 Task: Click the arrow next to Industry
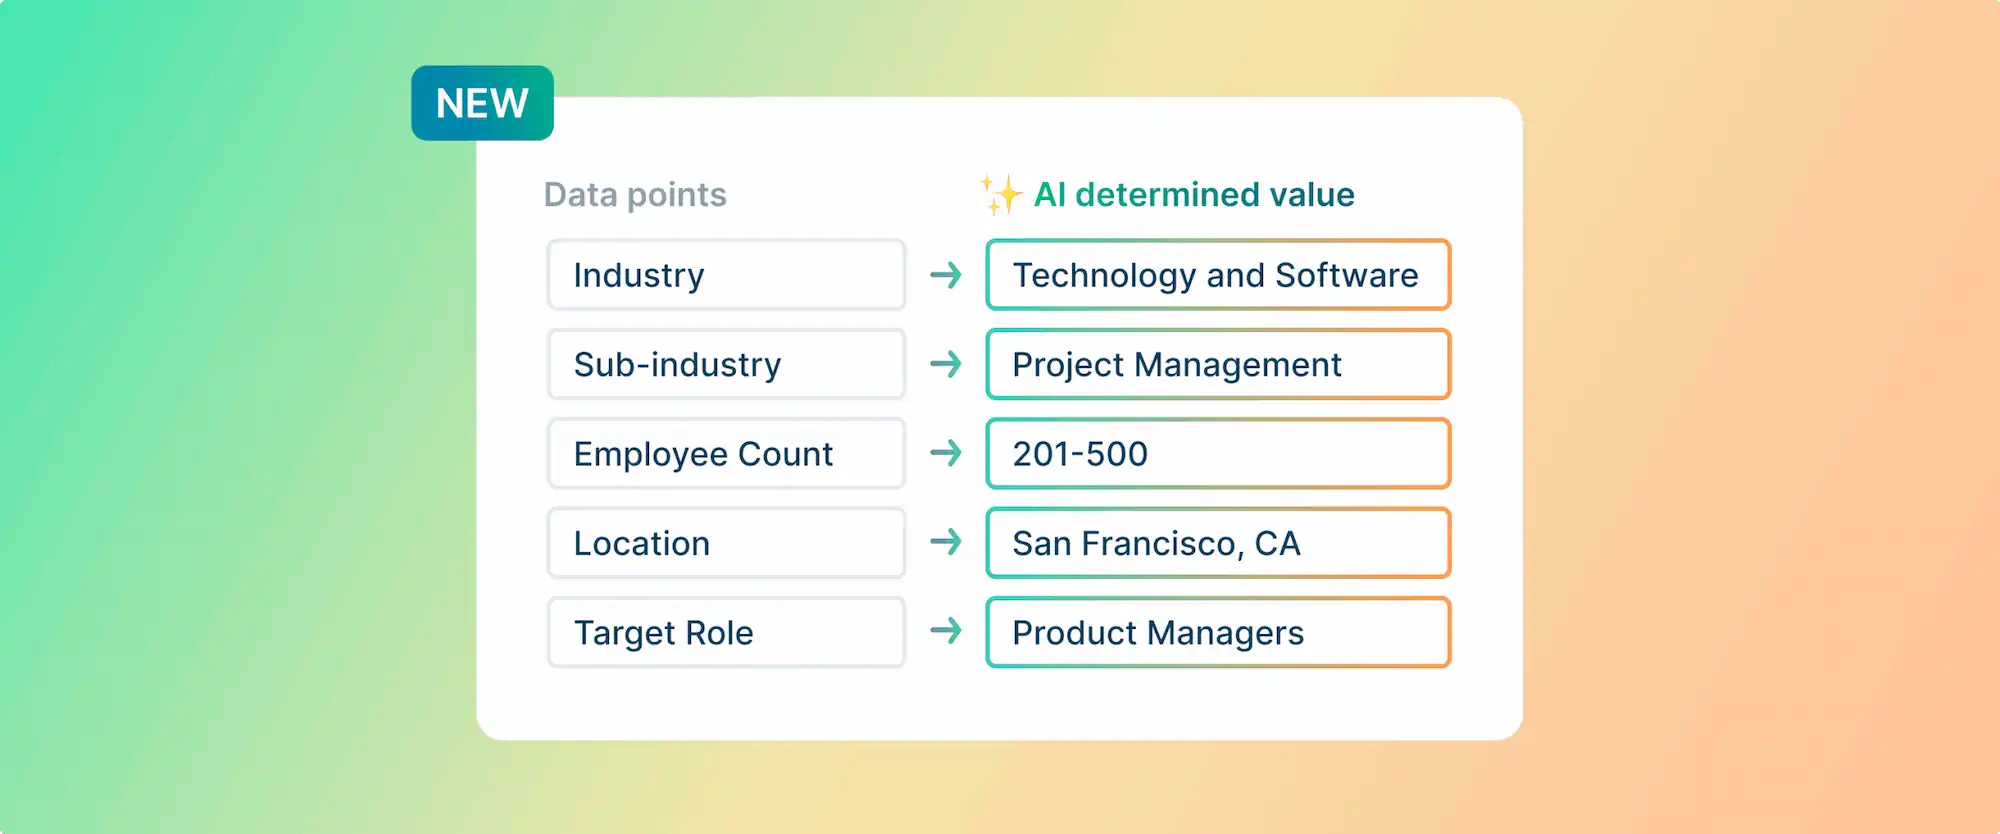click(x=946, y=274)
